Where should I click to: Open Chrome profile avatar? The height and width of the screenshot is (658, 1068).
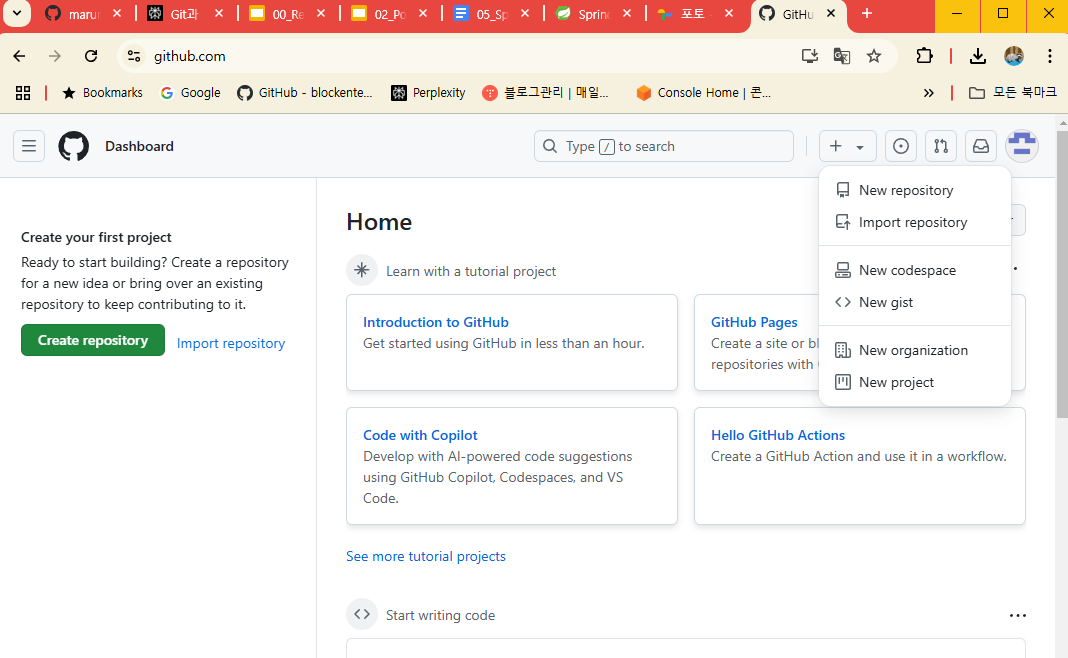click(1014, 56)
